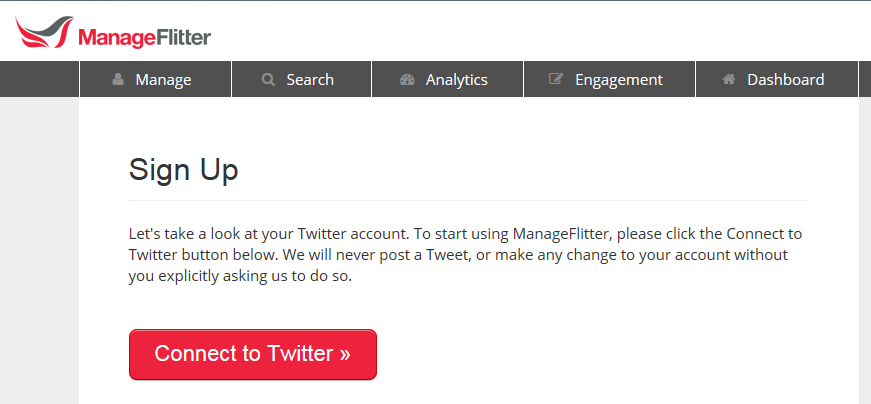Click the gauge icon beside Analytics
This screenshot has height=404, width=871.
tap(407, 79)
